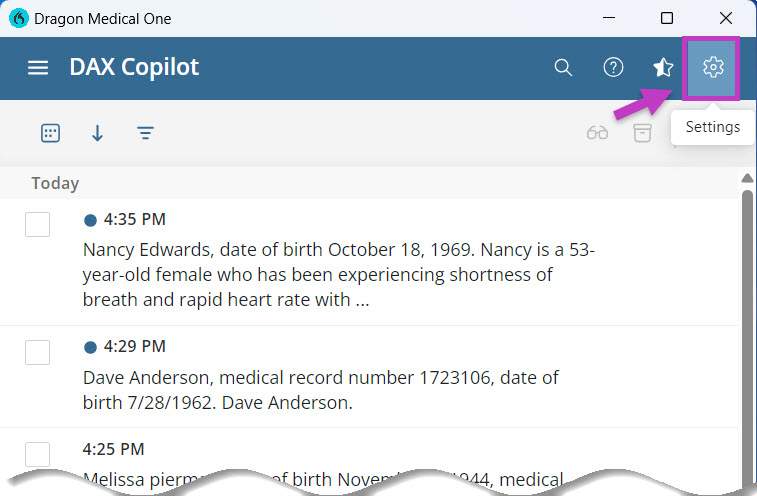The height and width of the screenshot is (496, 757).
Task: Open the help question mark icon
Action: pos(613,68)
